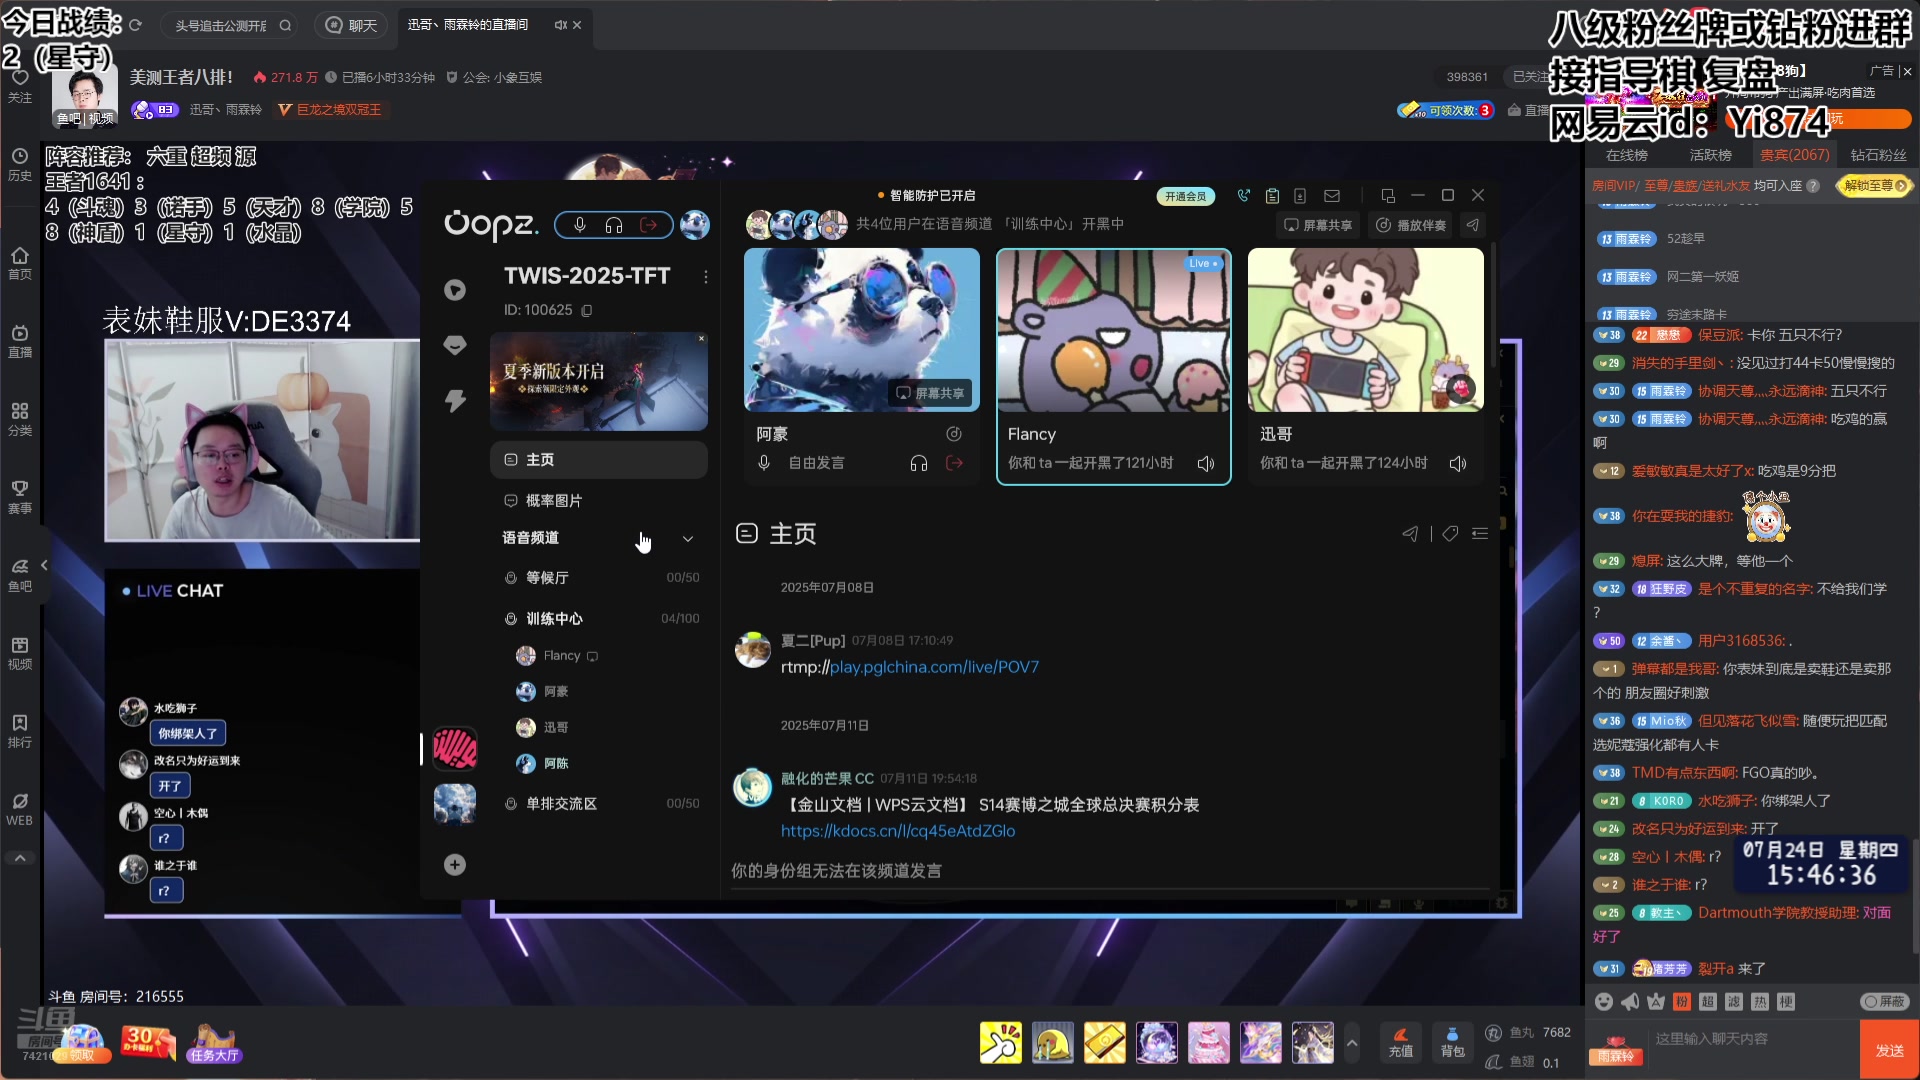Open the WEB icon in sidebar

coord(20,809)
